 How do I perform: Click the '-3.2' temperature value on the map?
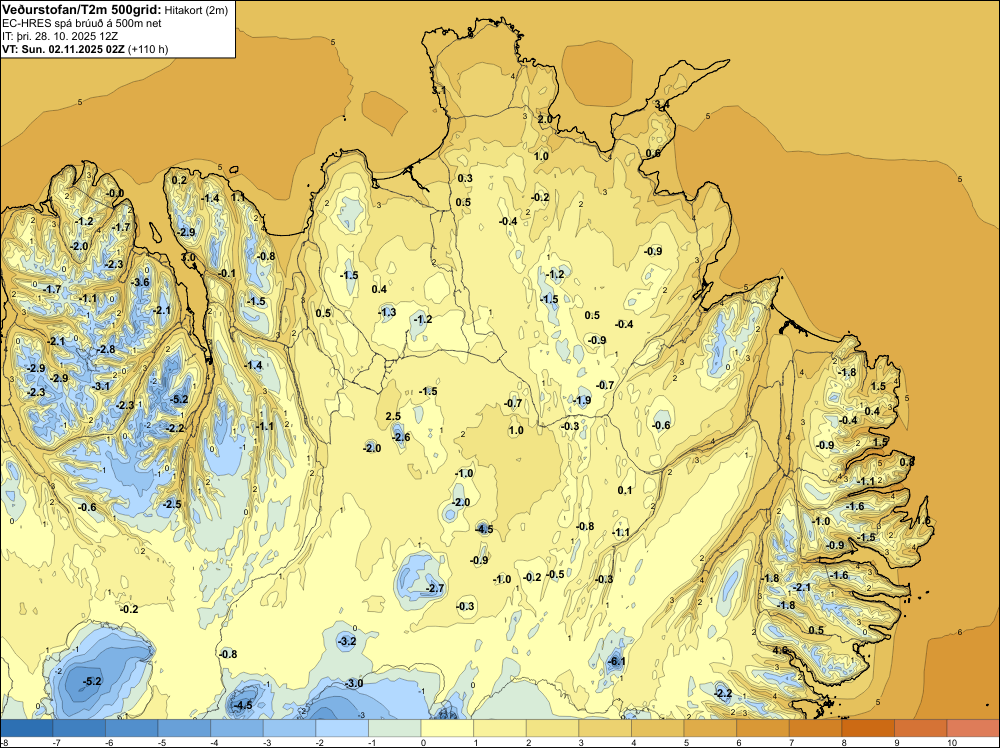point(346,641)
